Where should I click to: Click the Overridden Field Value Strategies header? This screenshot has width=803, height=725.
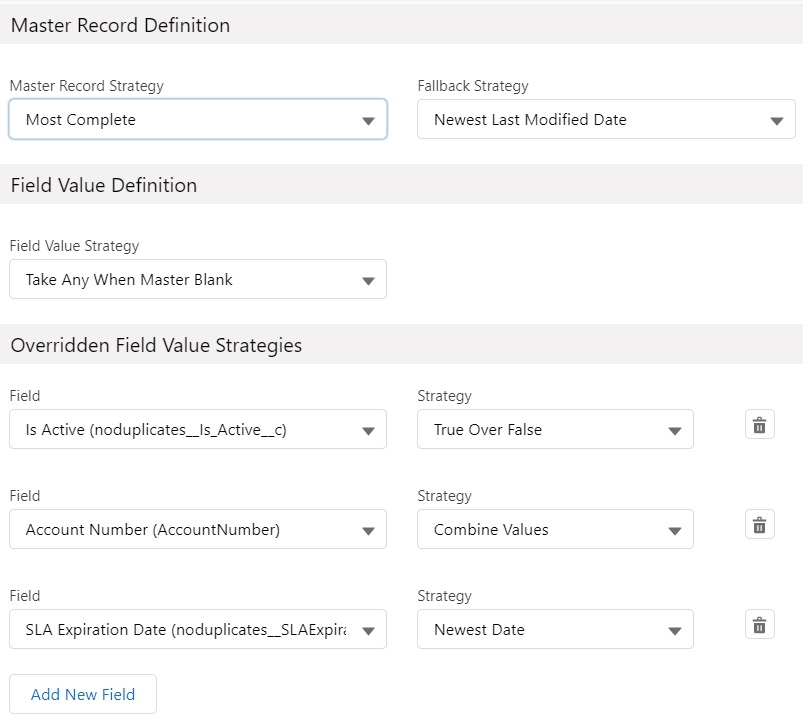tap(156, 345)
